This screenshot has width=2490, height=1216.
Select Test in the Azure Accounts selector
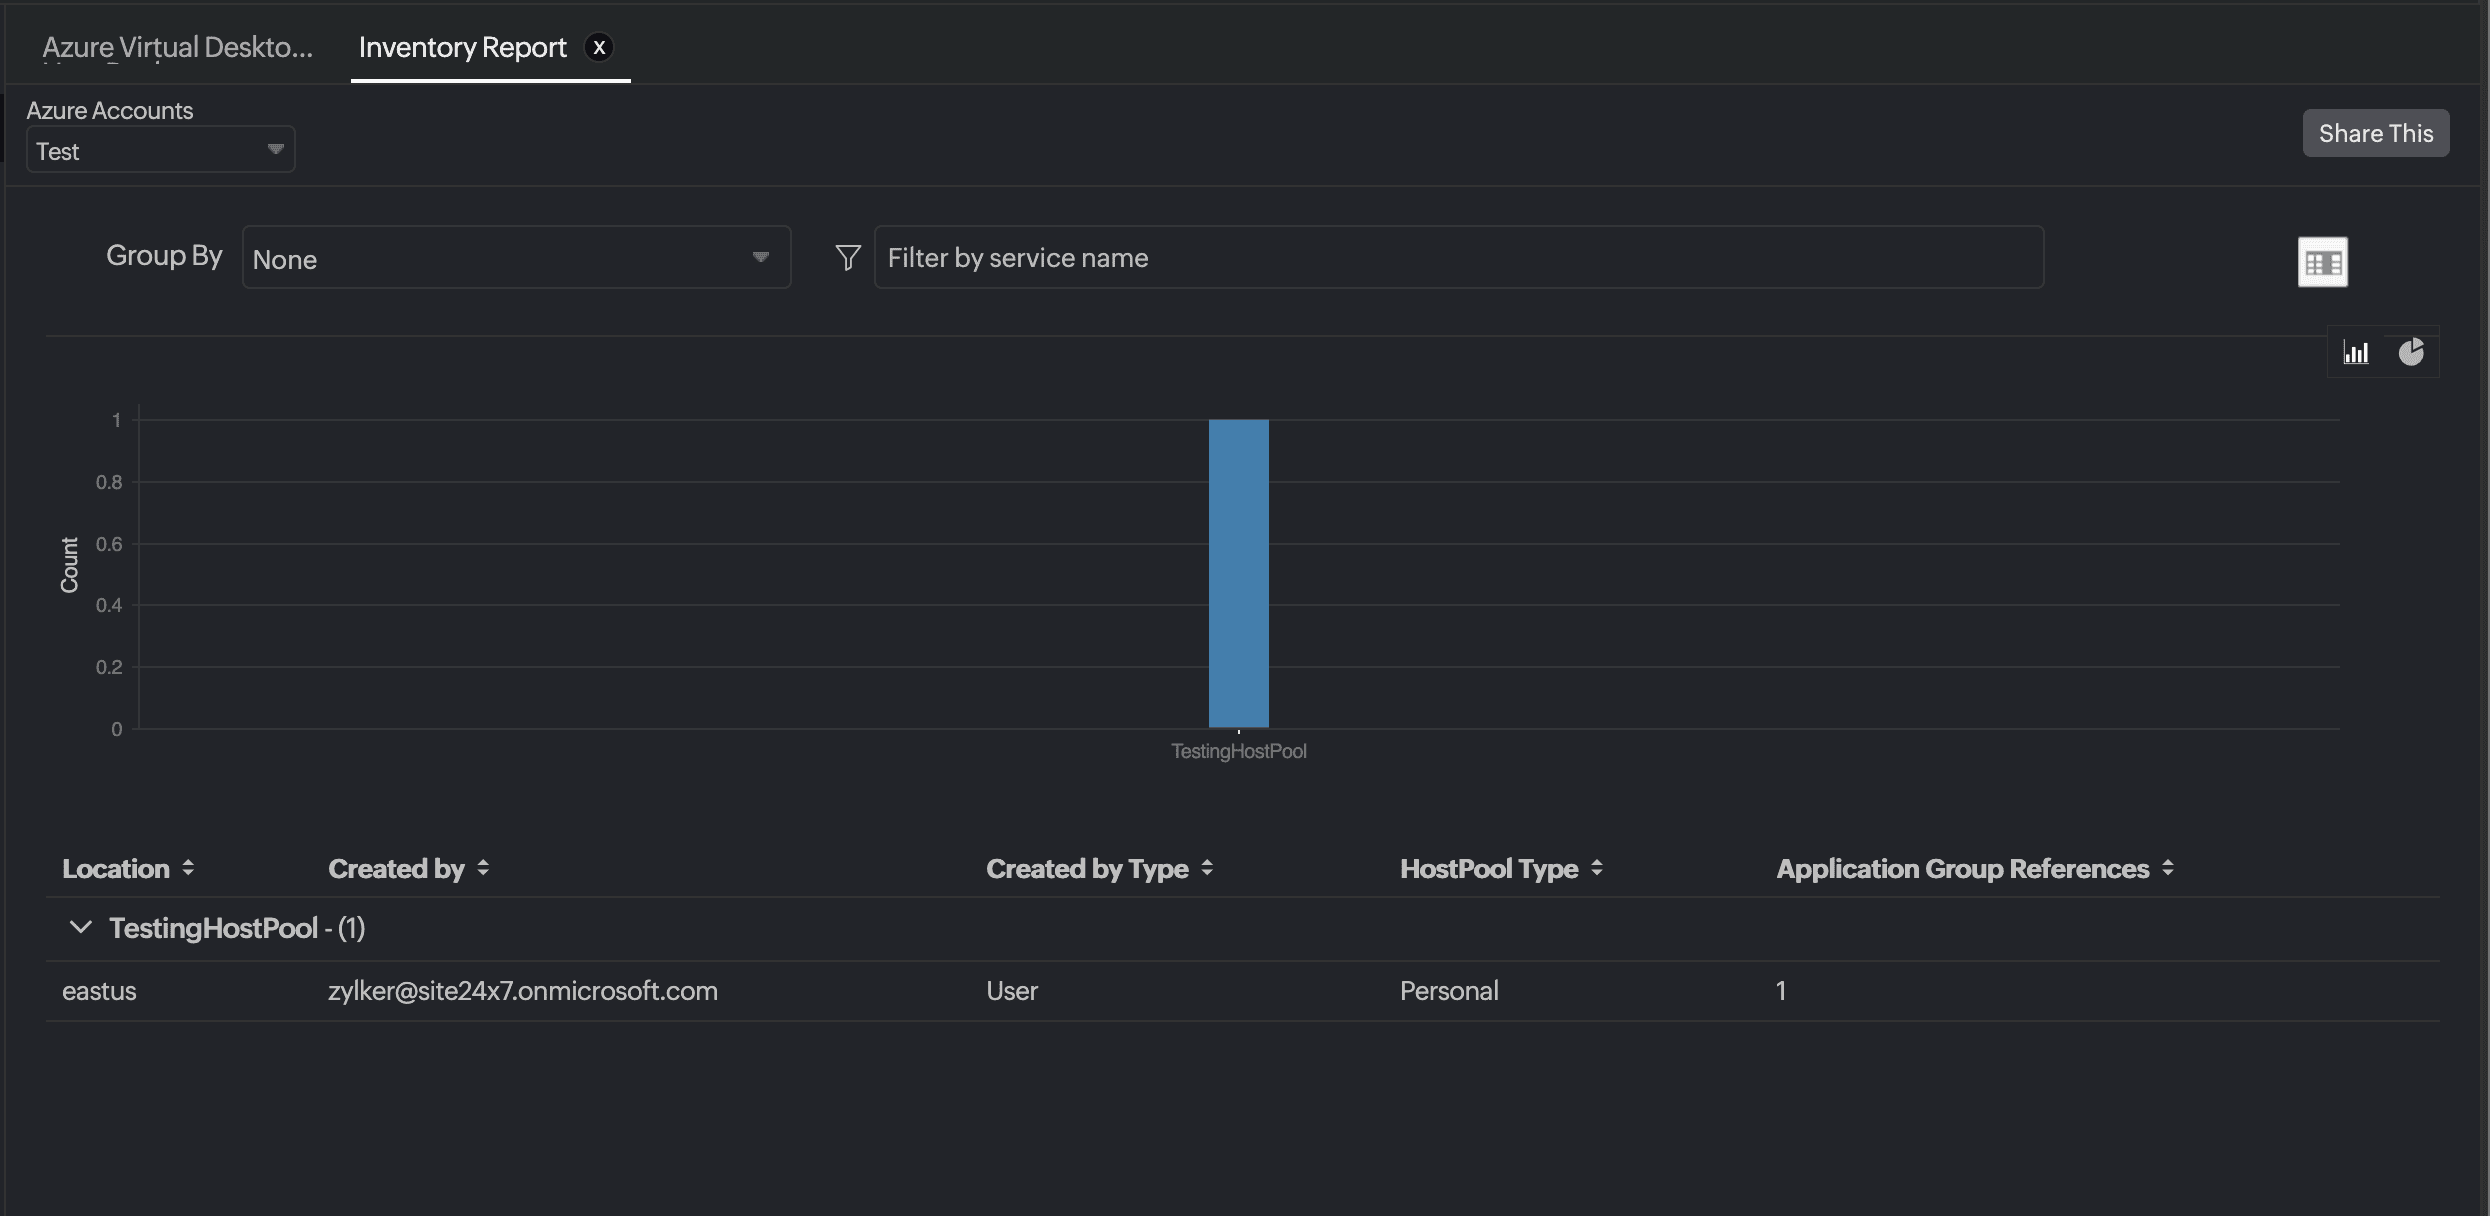tap(159, 150)
